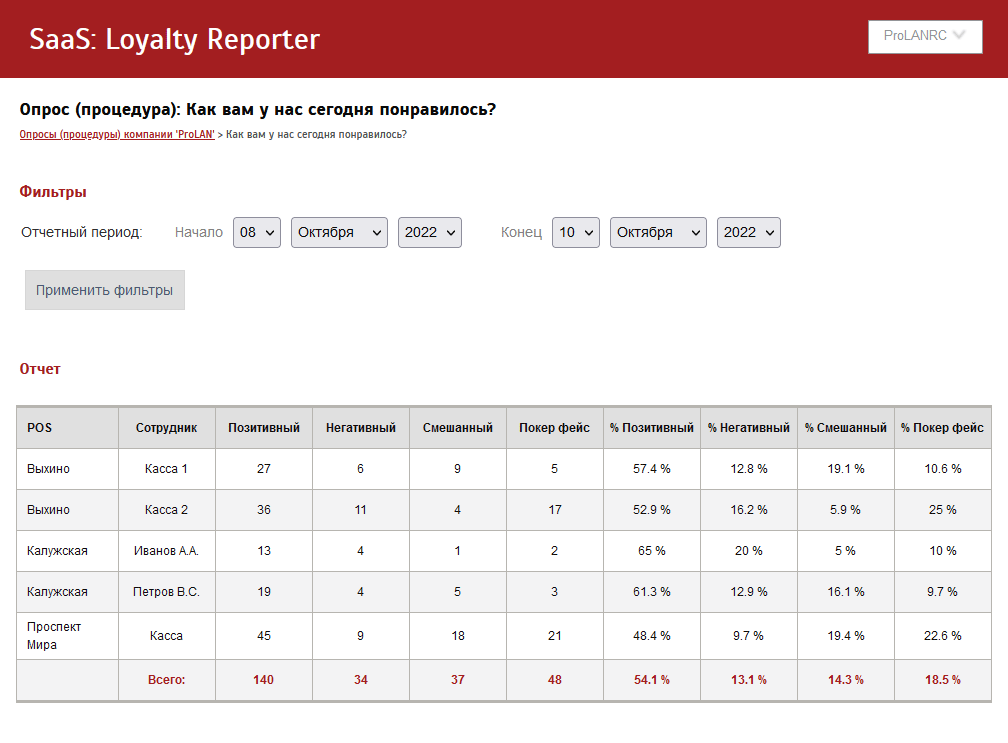Expand the start year dropdown showing 2022
Screen dimensions: 1008x743
click(x=430, y=232)
